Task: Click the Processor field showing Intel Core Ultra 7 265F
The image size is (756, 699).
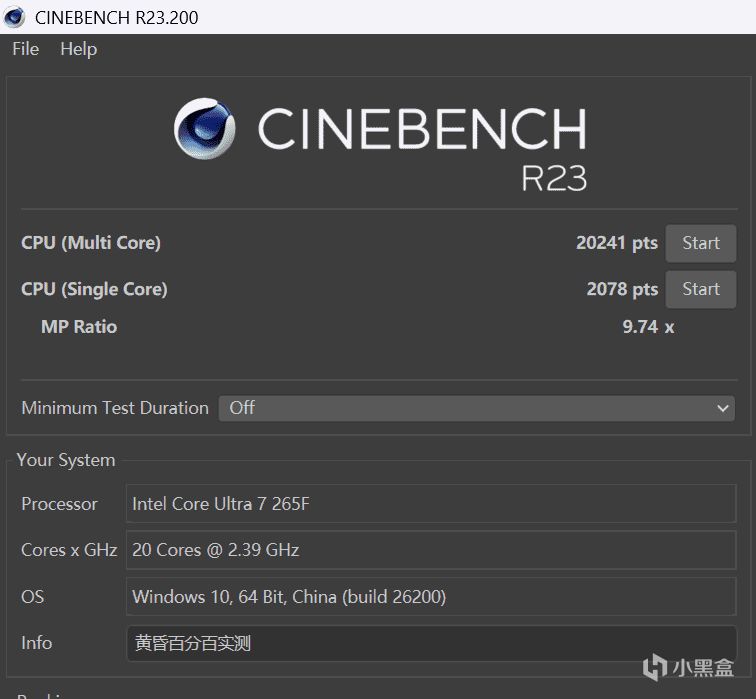Action: [x=431, y=504]
